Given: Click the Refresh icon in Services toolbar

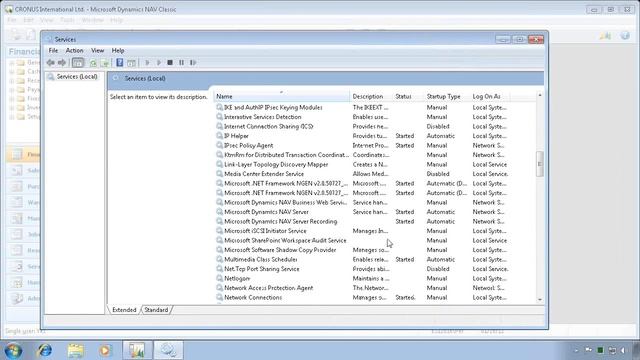Looking at the screenshot, I should pos(93,63).
